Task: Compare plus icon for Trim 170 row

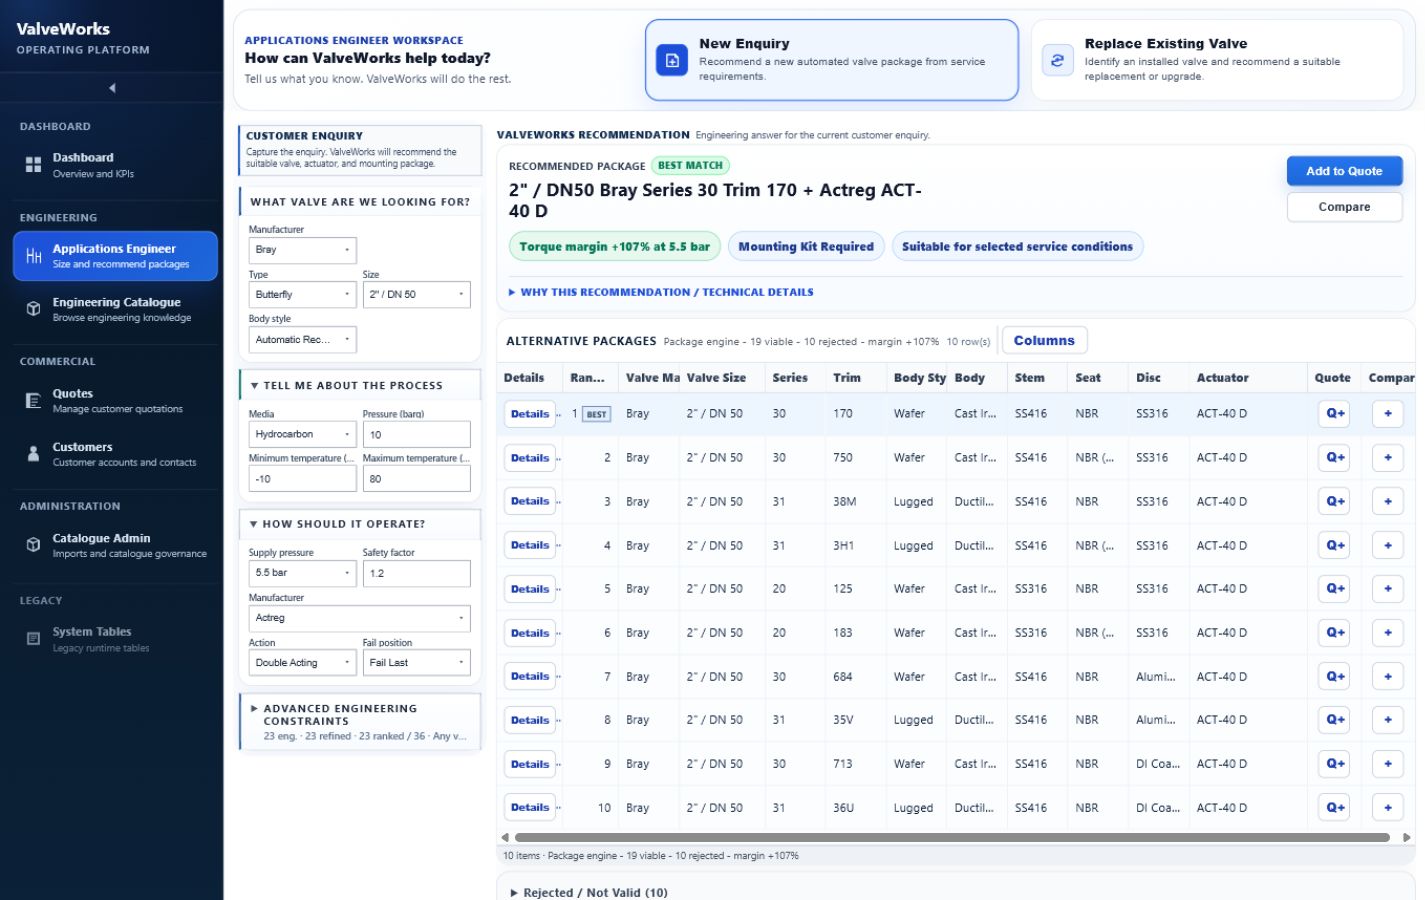Action: pos(1388,414)
